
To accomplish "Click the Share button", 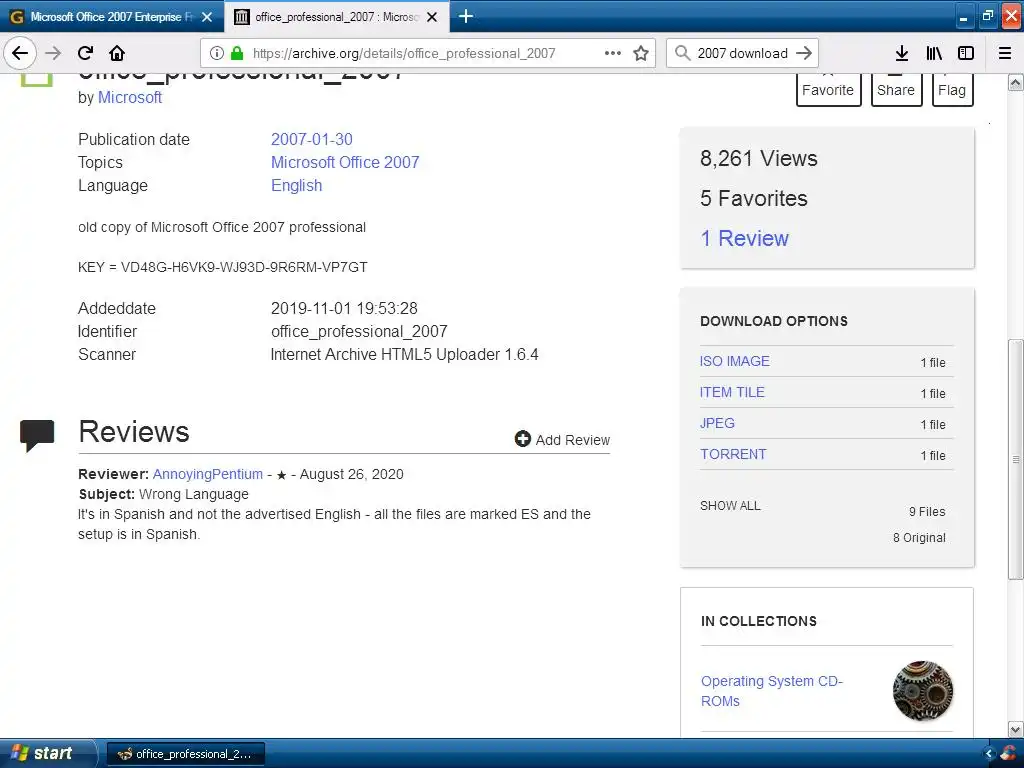I will [896, 89].
